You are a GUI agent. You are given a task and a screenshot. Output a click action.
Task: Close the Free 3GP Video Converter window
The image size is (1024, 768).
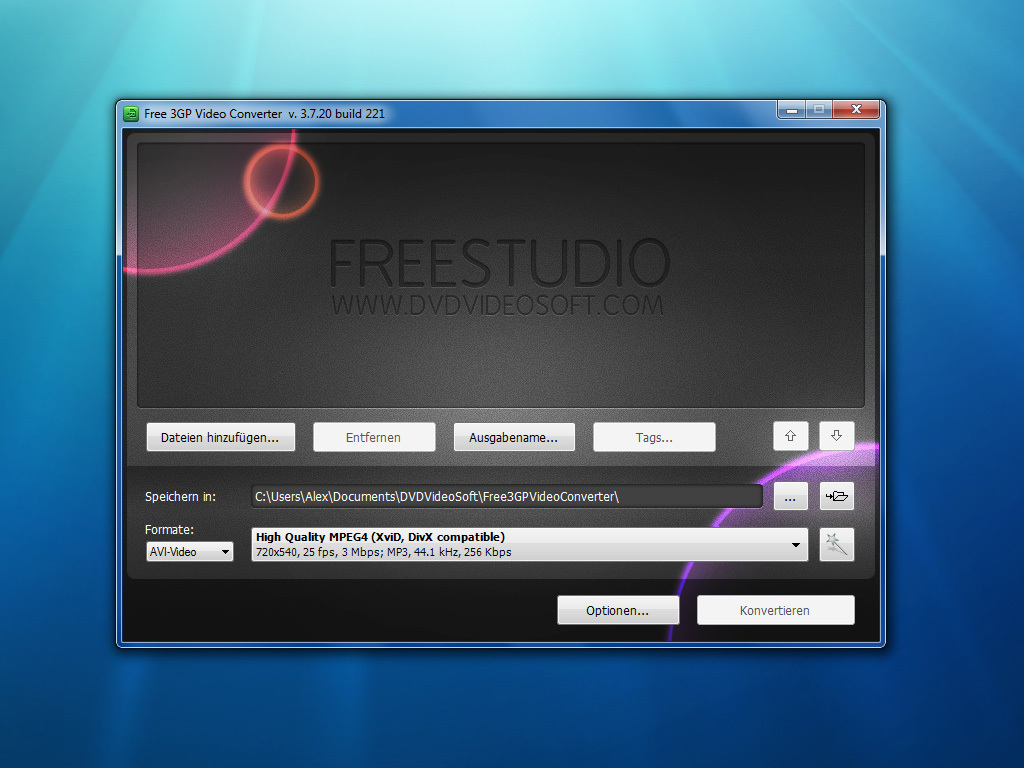[x=856, y=110]
